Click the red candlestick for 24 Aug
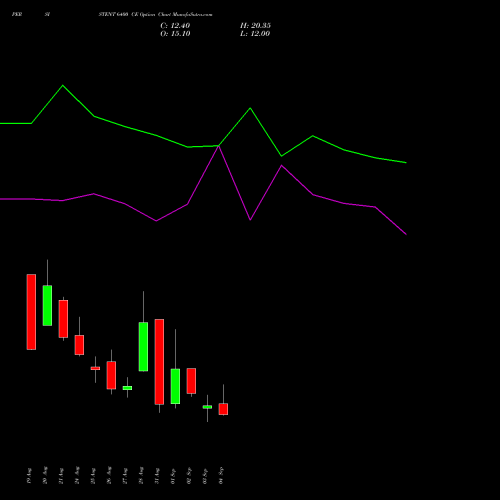500x500 pixels. [79, 345]
